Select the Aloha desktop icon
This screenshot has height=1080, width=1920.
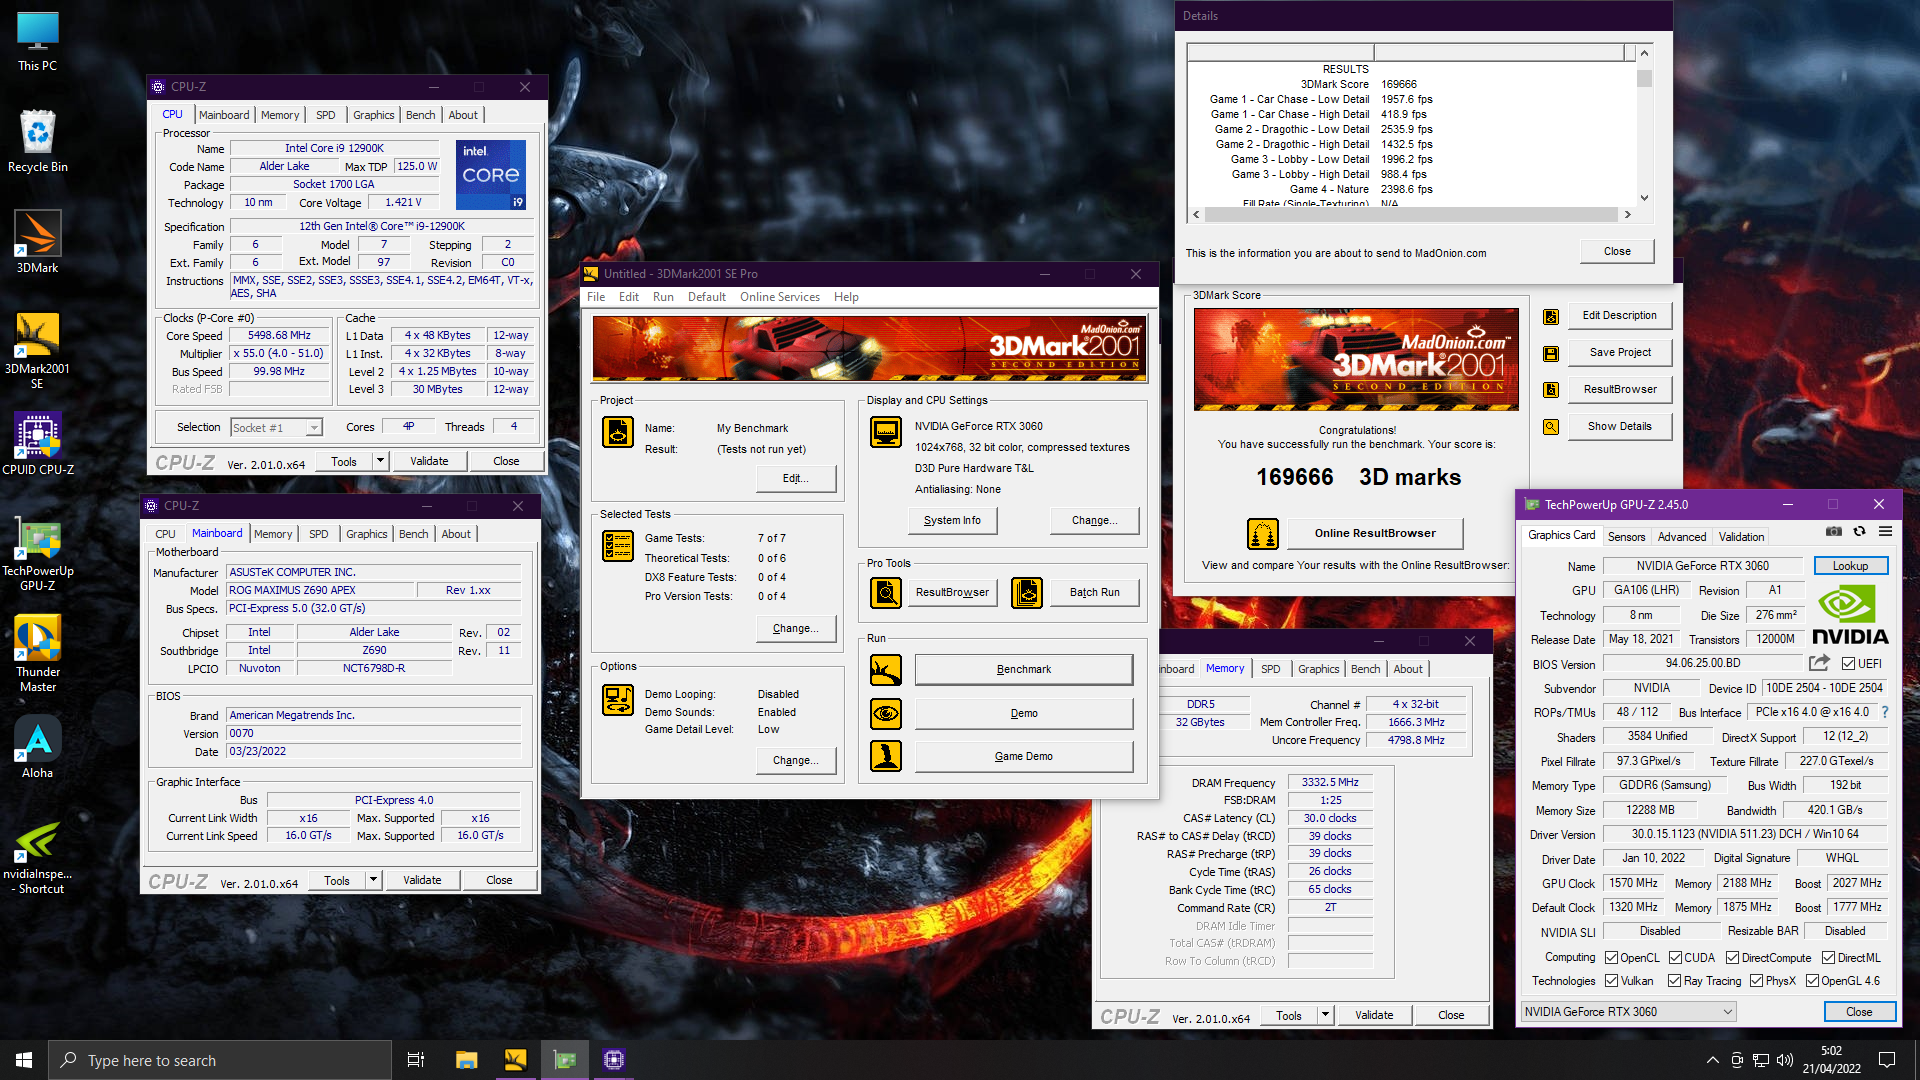pos(38,748)
